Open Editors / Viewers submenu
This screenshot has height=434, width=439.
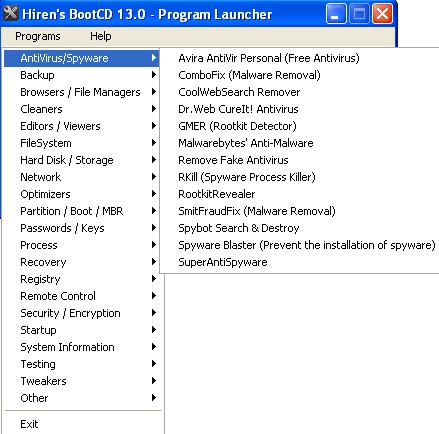81,126
